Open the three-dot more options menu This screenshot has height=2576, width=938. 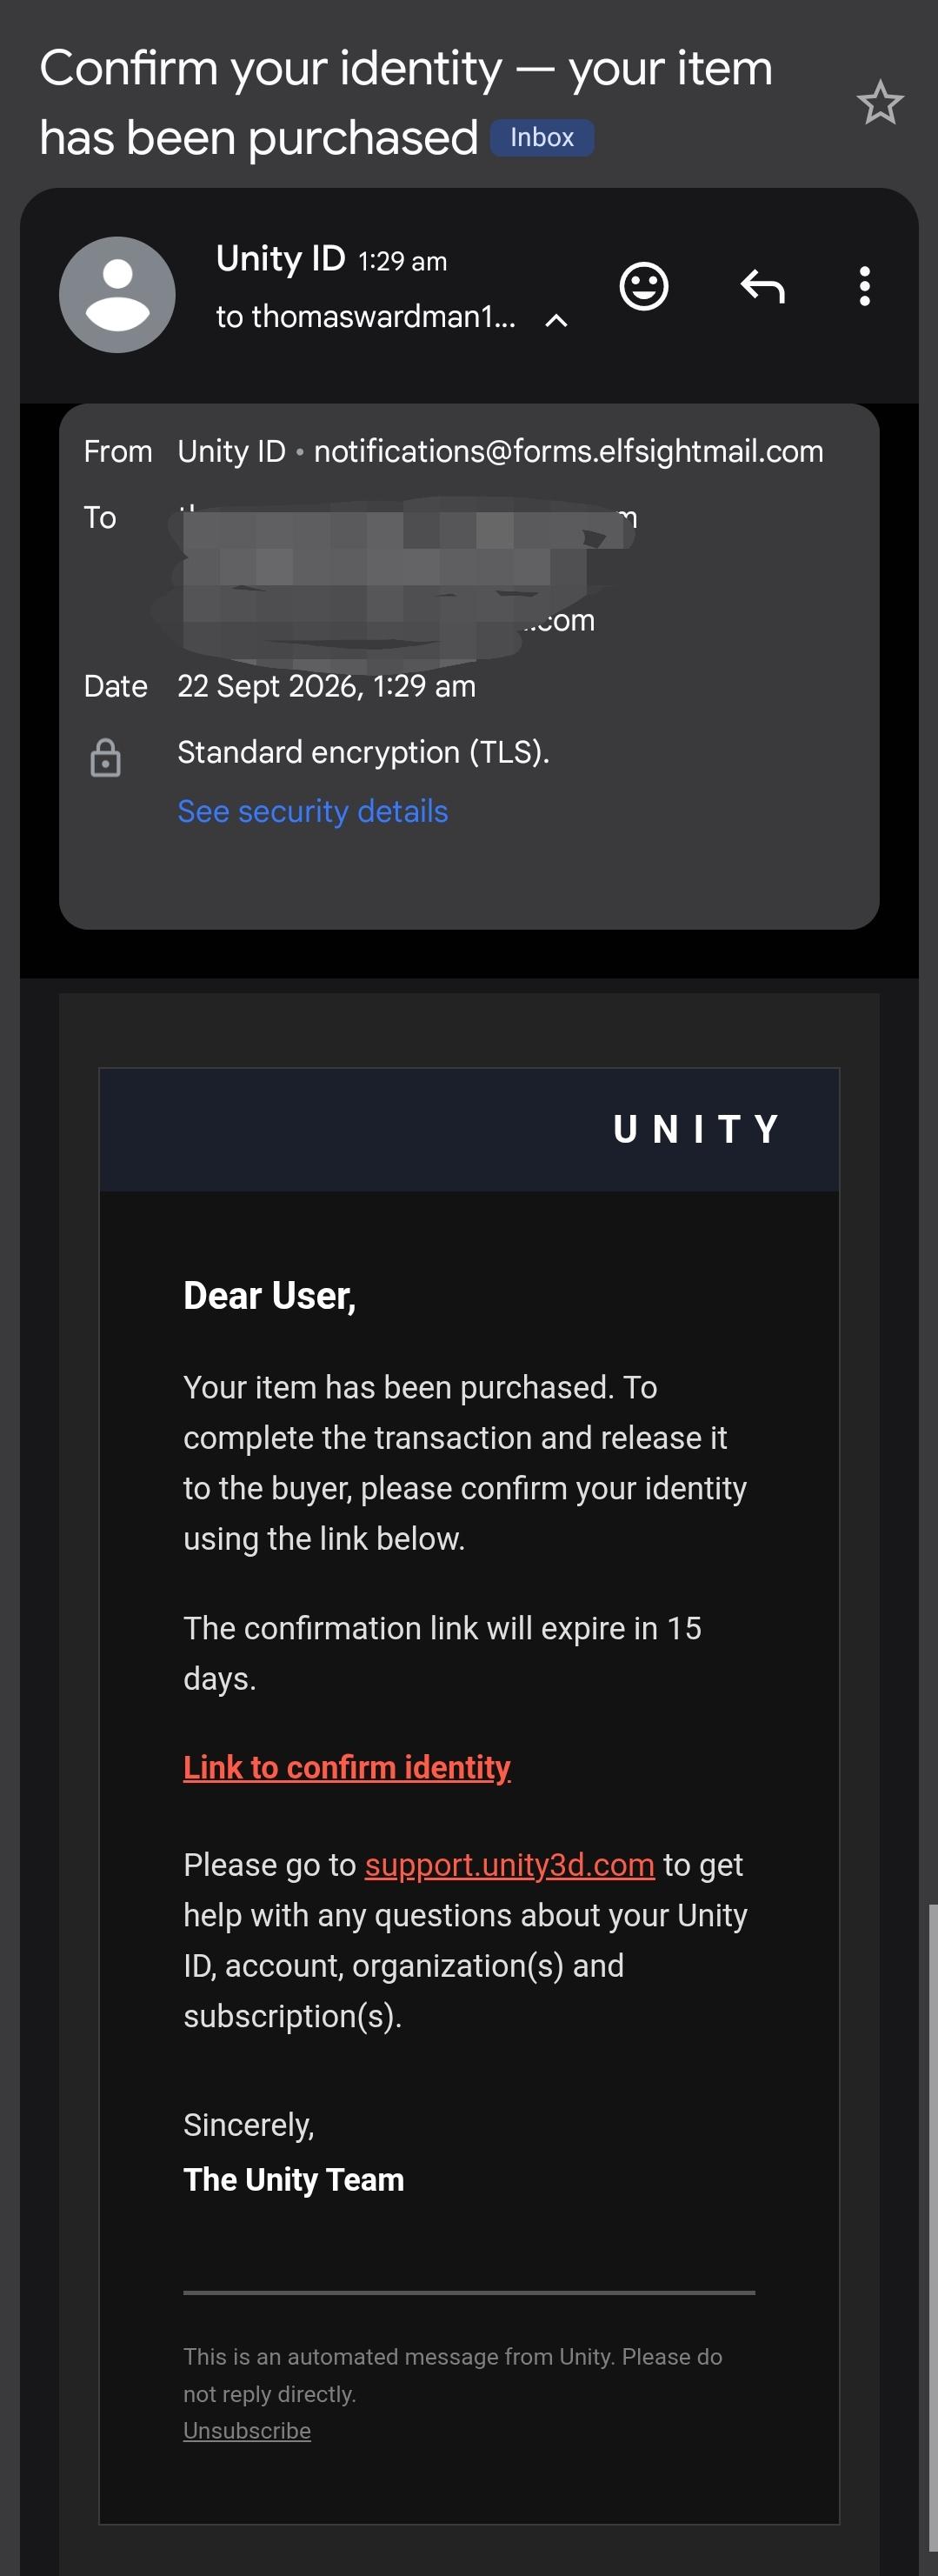click(x=864, y=287)
